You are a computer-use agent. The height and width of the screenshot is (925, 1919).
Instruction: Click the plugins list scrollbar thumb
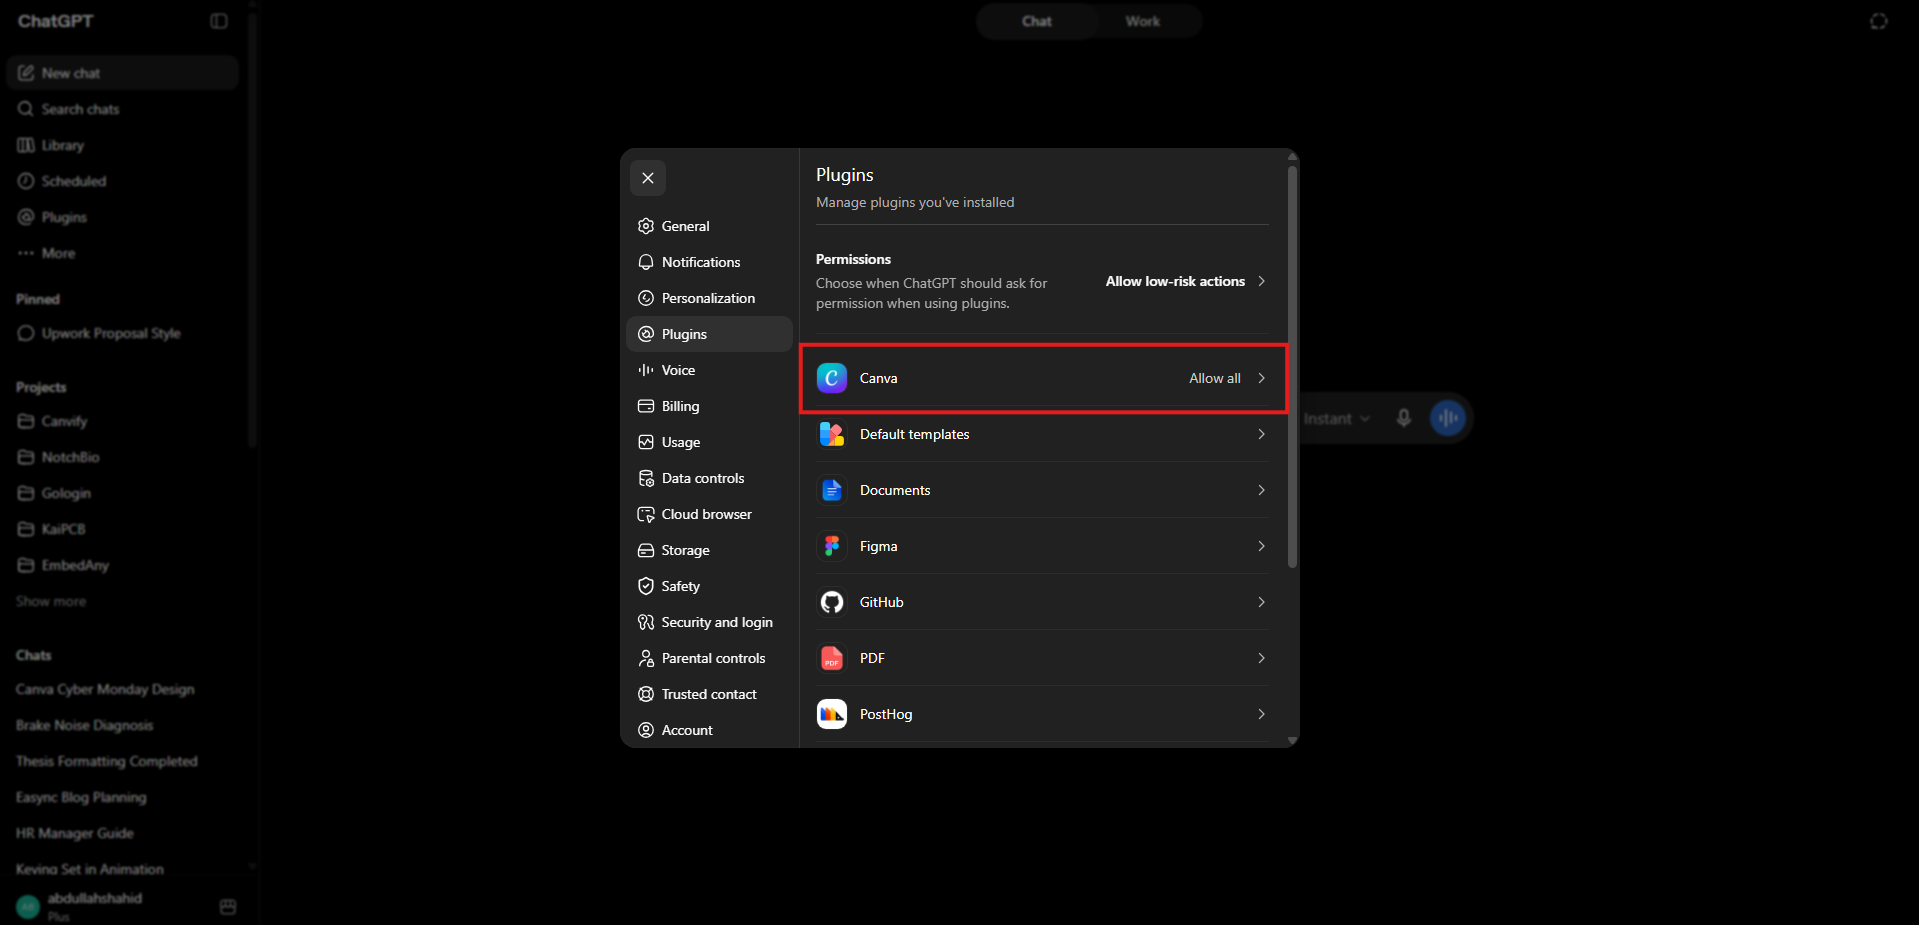[x=1292, y=367]
